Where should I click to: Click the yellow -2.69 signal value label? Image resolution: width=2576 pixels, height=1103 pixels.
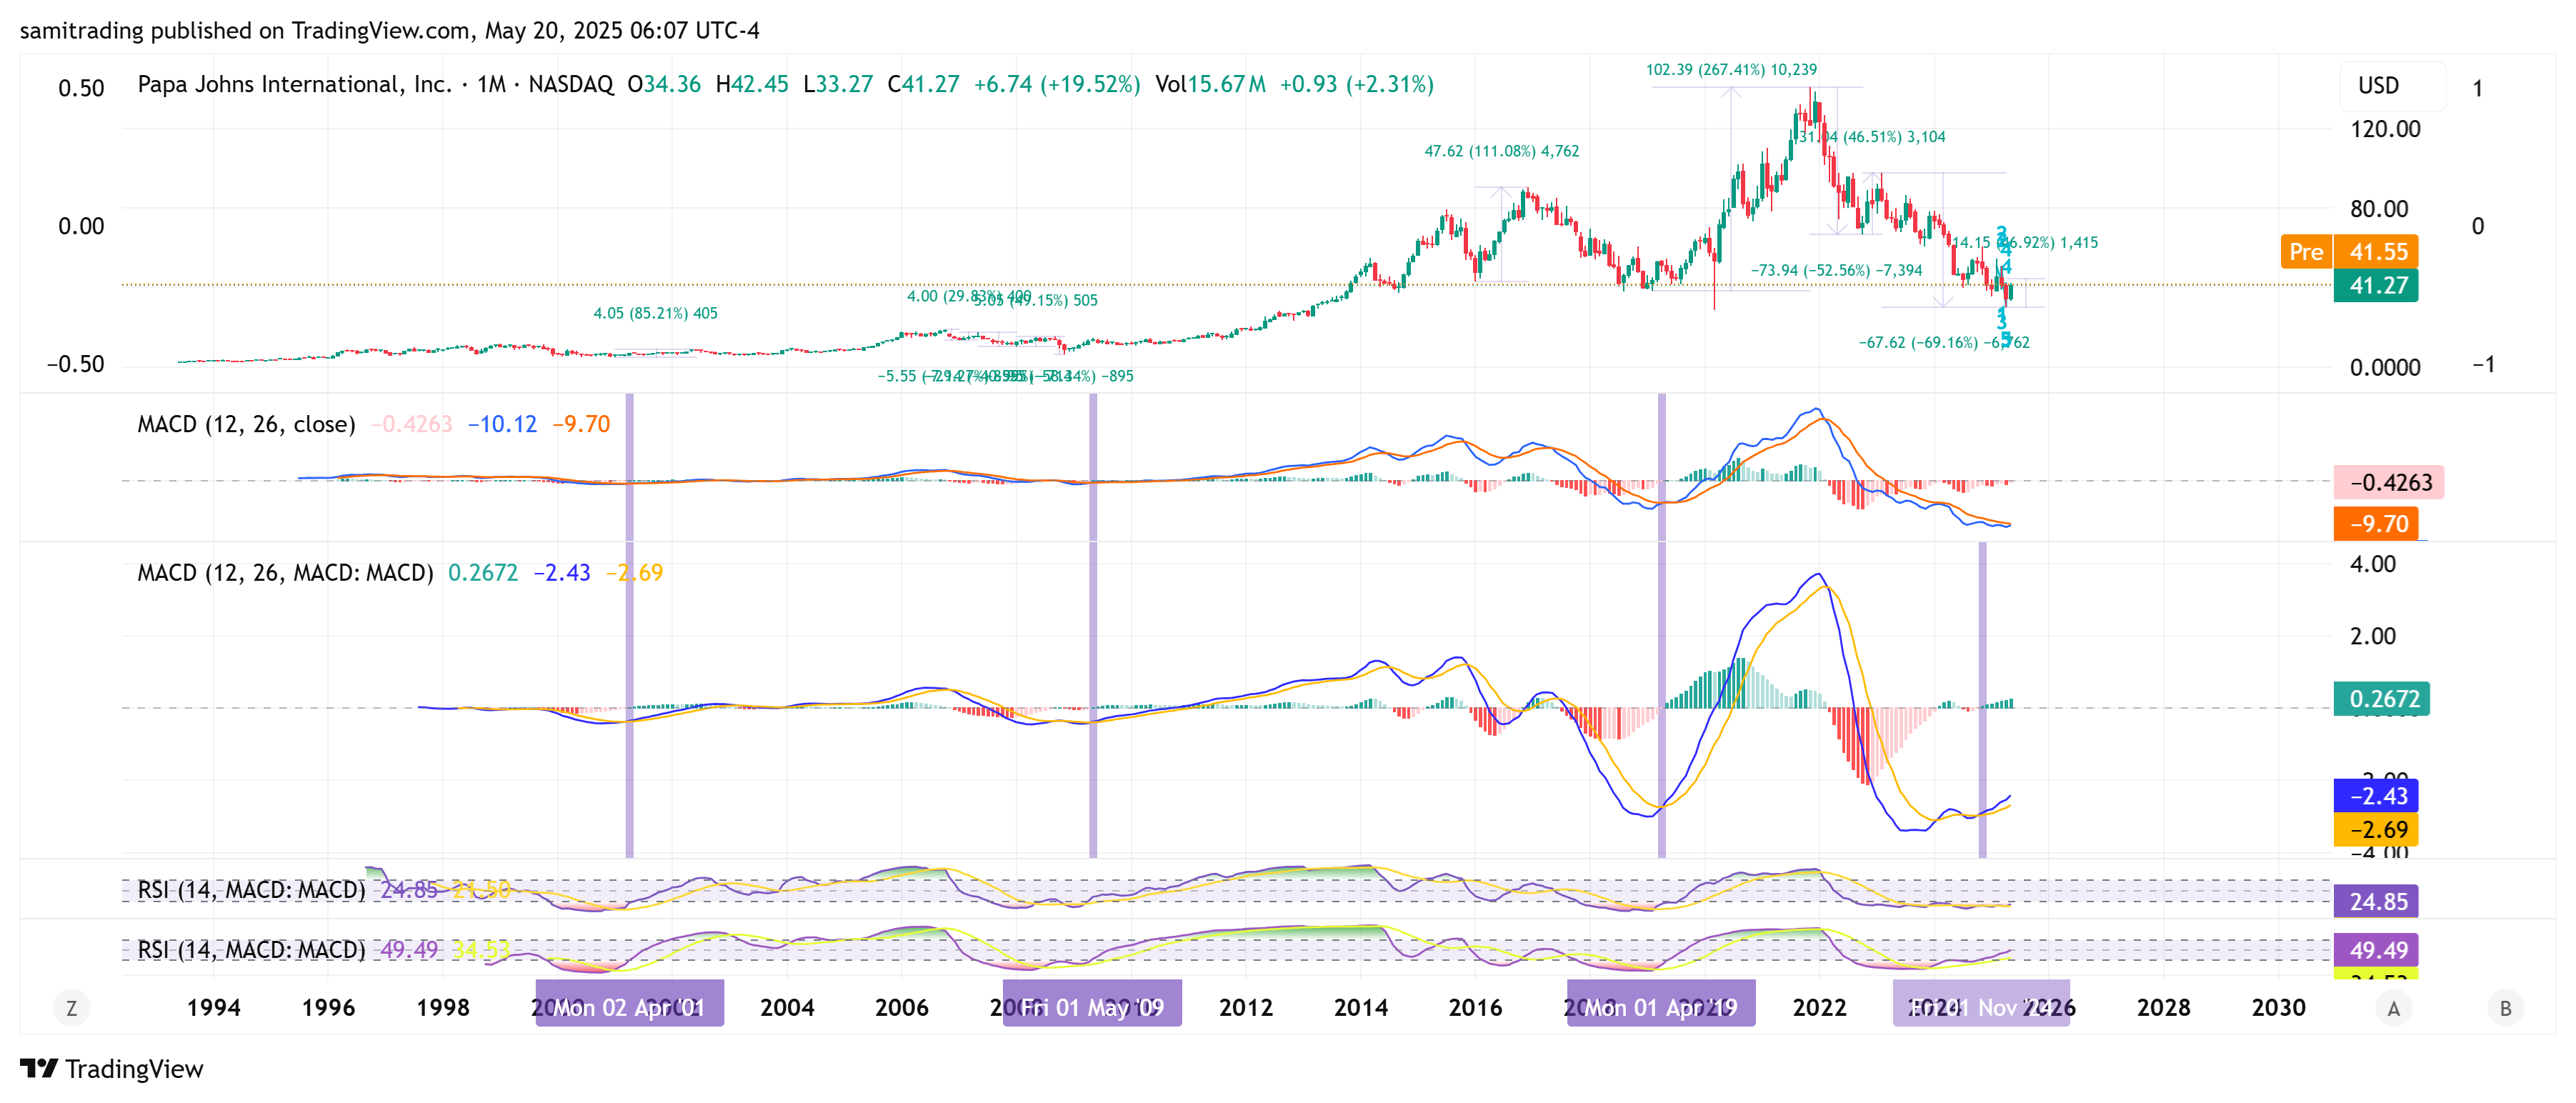tap(2376, 830)
